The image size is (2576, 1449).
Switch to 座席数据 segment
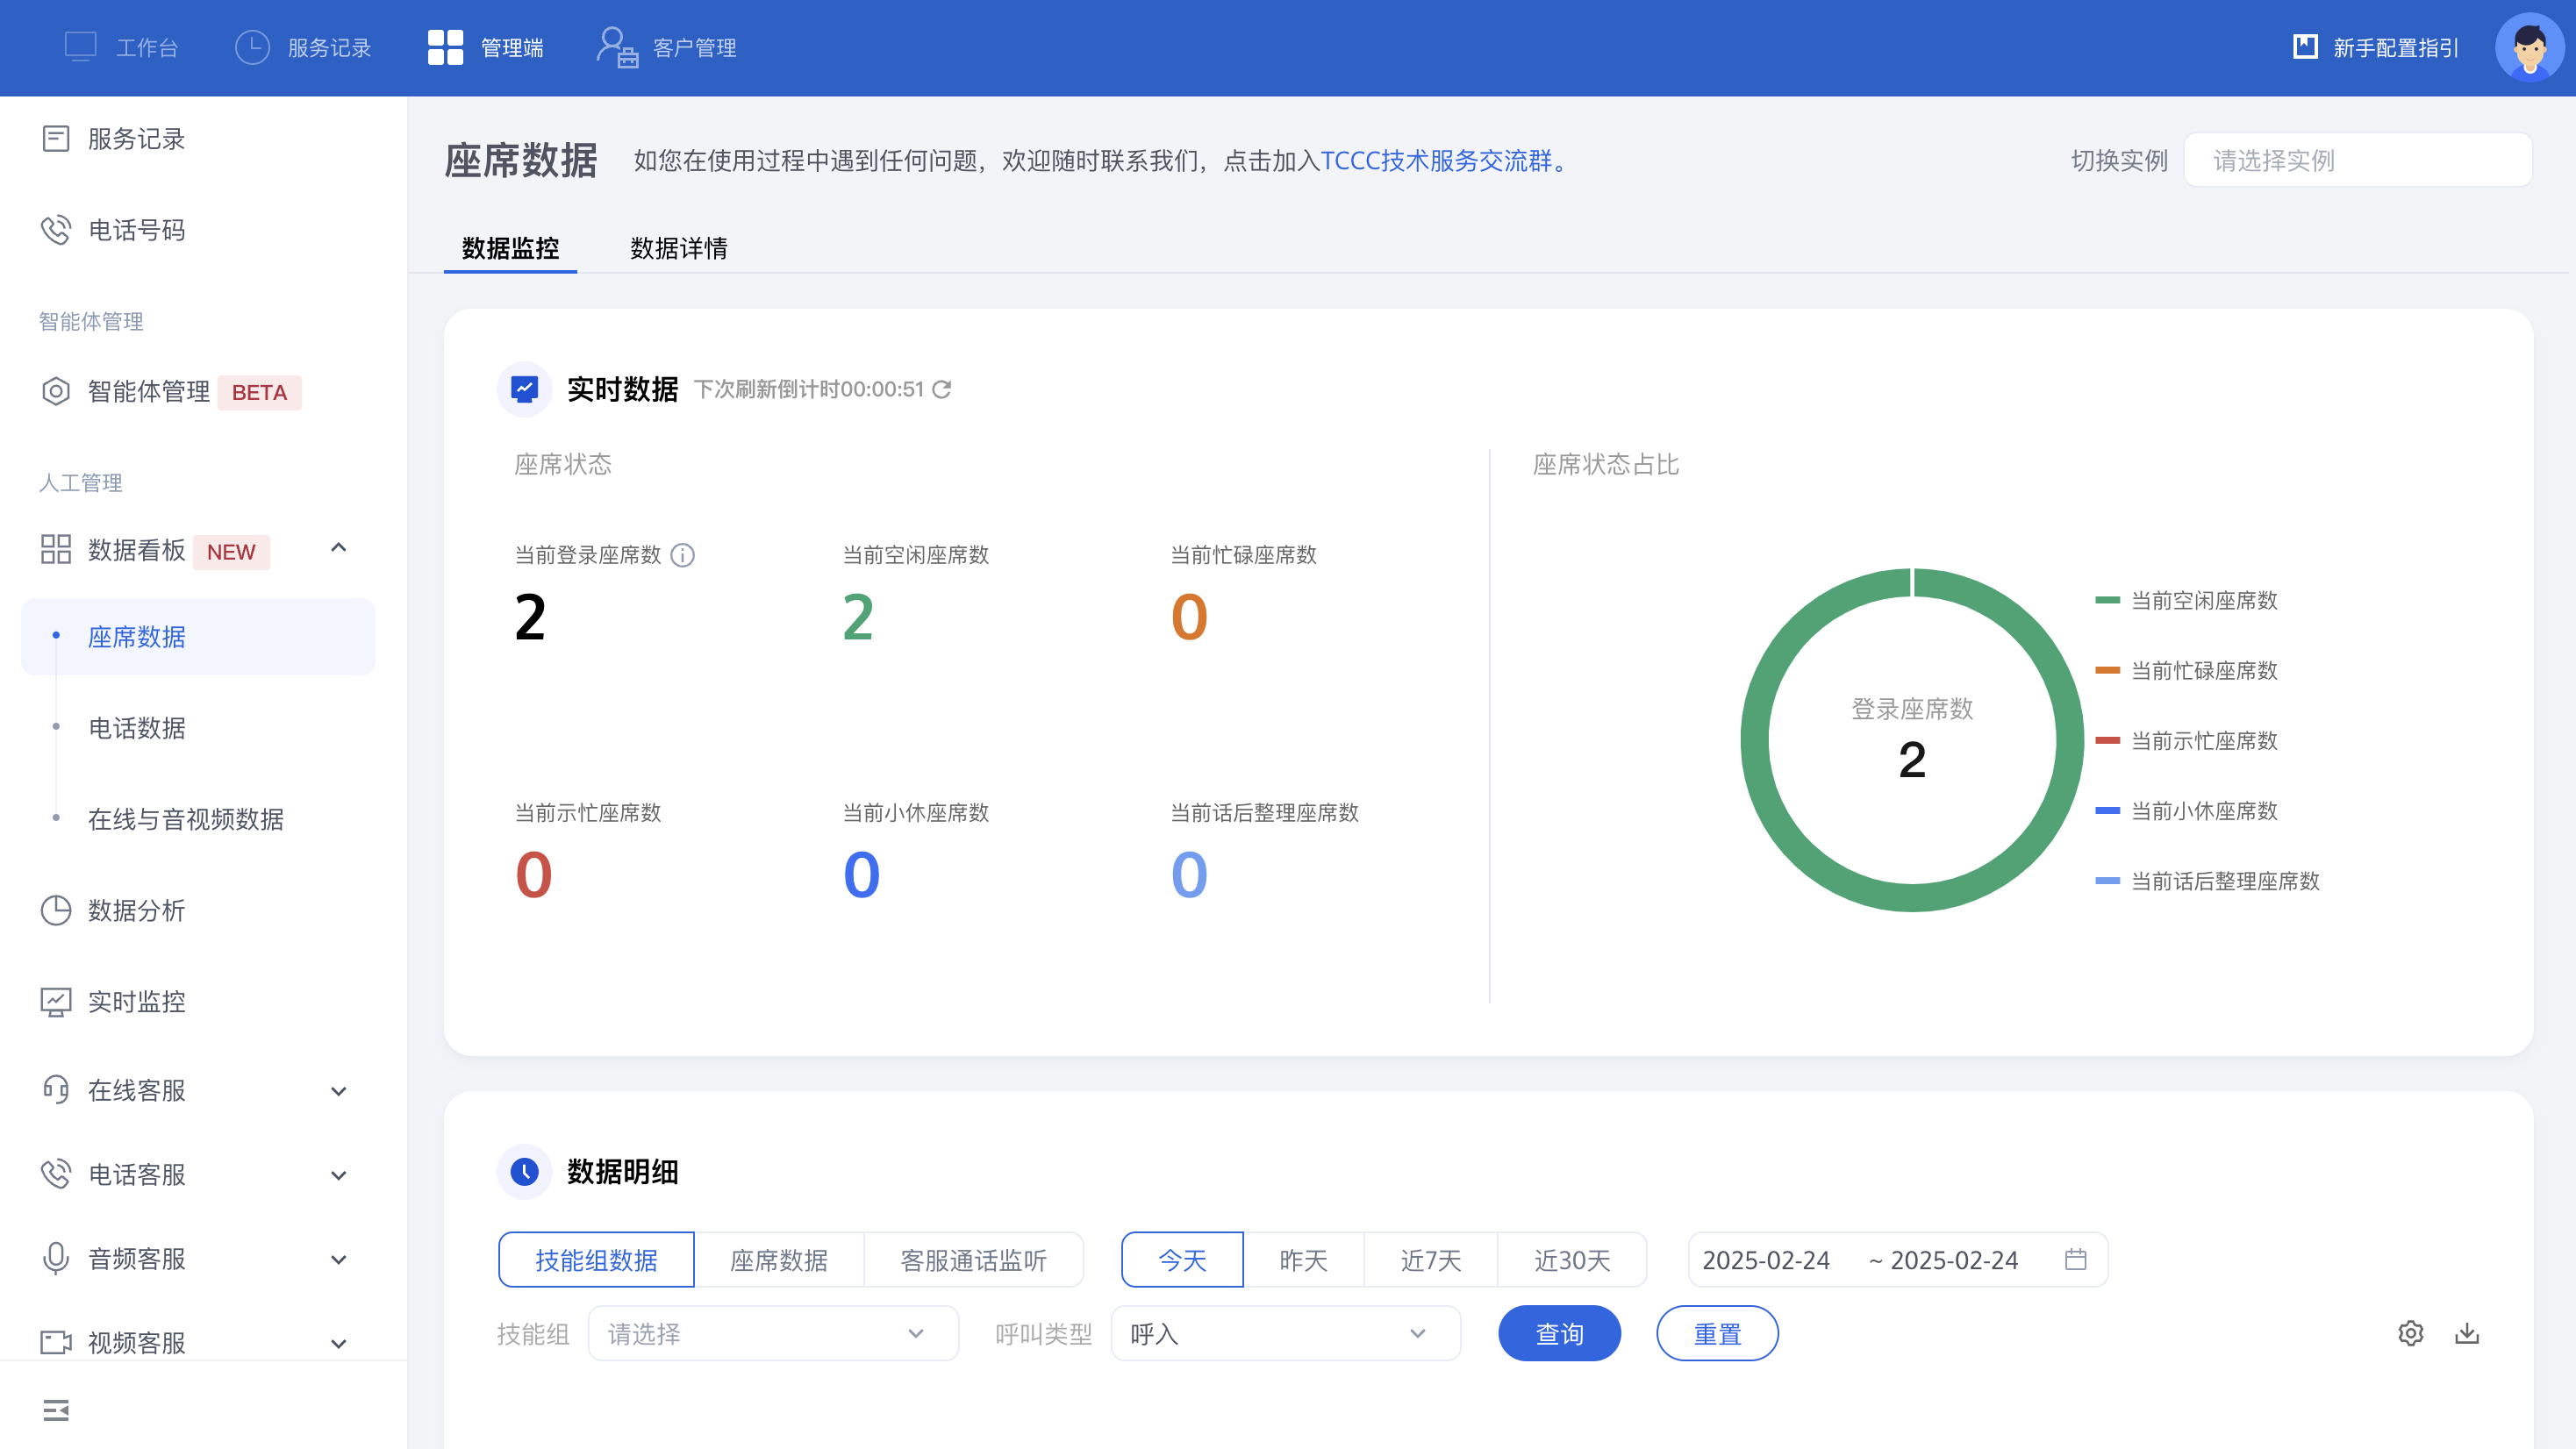pos(781,1260)
